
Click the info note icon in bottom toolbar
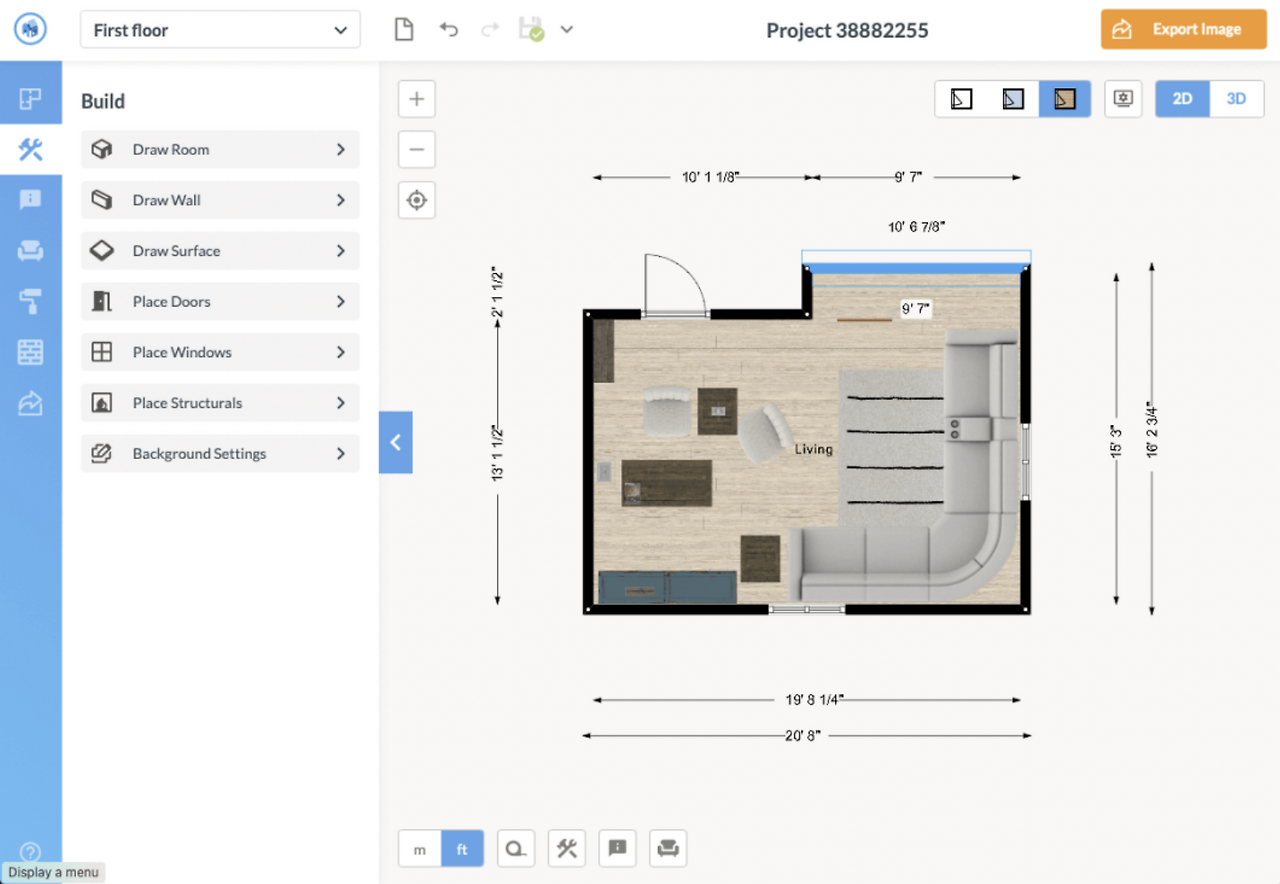tap(618, 849)
